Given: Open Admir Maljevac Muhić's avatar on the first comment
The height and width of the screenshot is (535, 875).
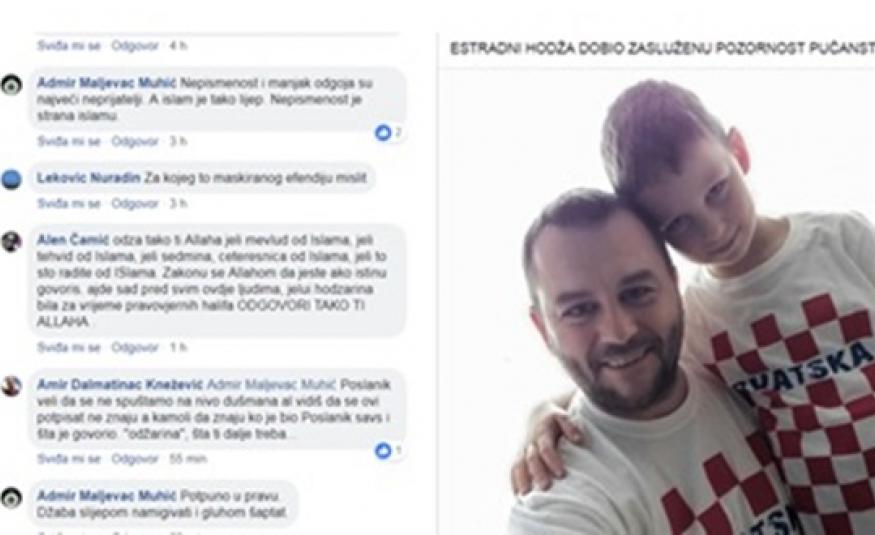Looking at the screenshot, I should click(11, 85).
